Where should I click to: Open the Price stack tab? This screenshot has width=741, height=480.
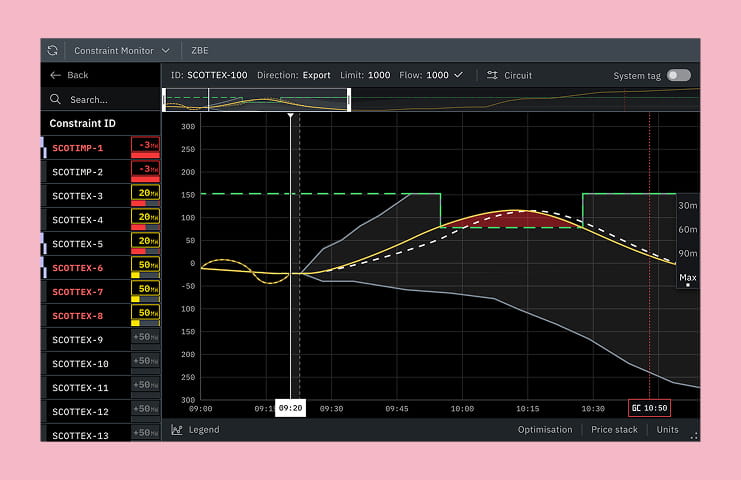(x=614, y=430)
